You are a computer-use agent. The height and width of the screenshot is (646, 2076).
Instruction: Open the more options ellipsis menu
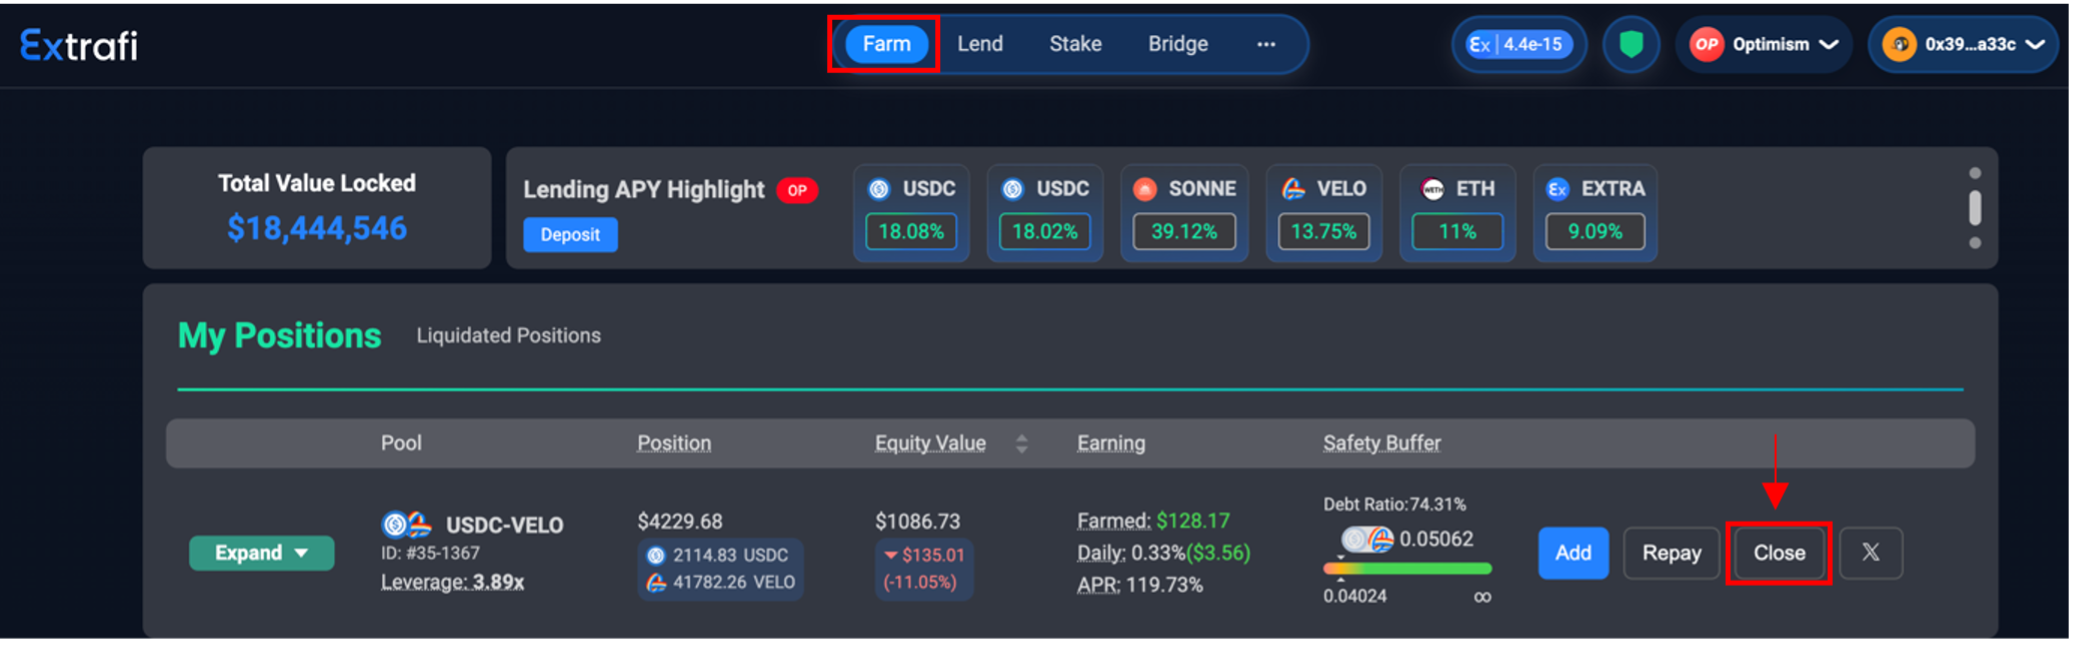coord(1266,44)
